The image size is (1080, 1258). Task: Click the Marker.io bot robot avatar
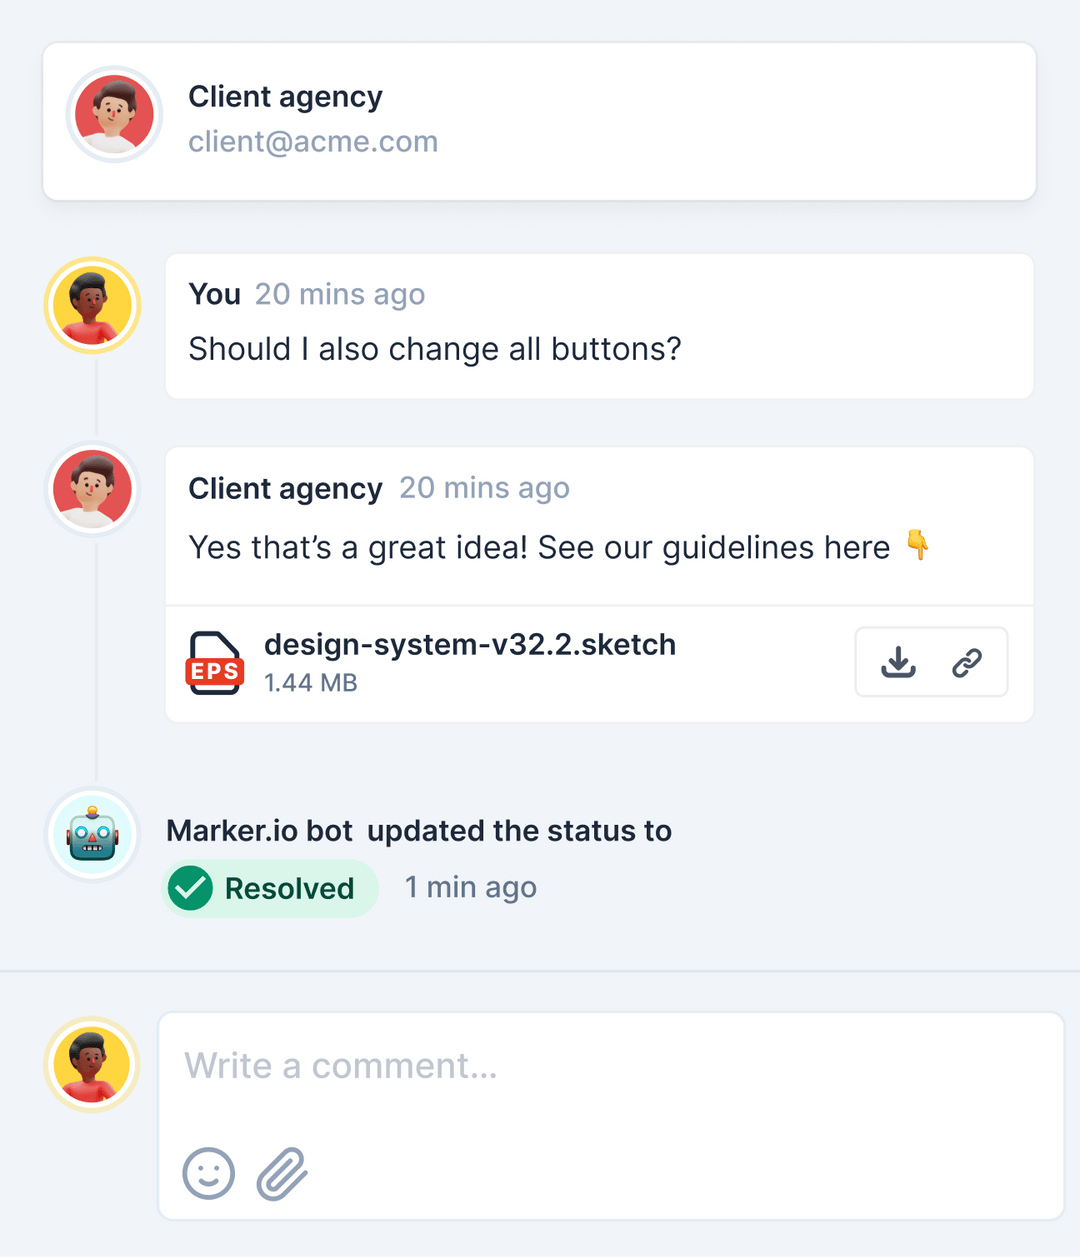[x=92, y=834]
